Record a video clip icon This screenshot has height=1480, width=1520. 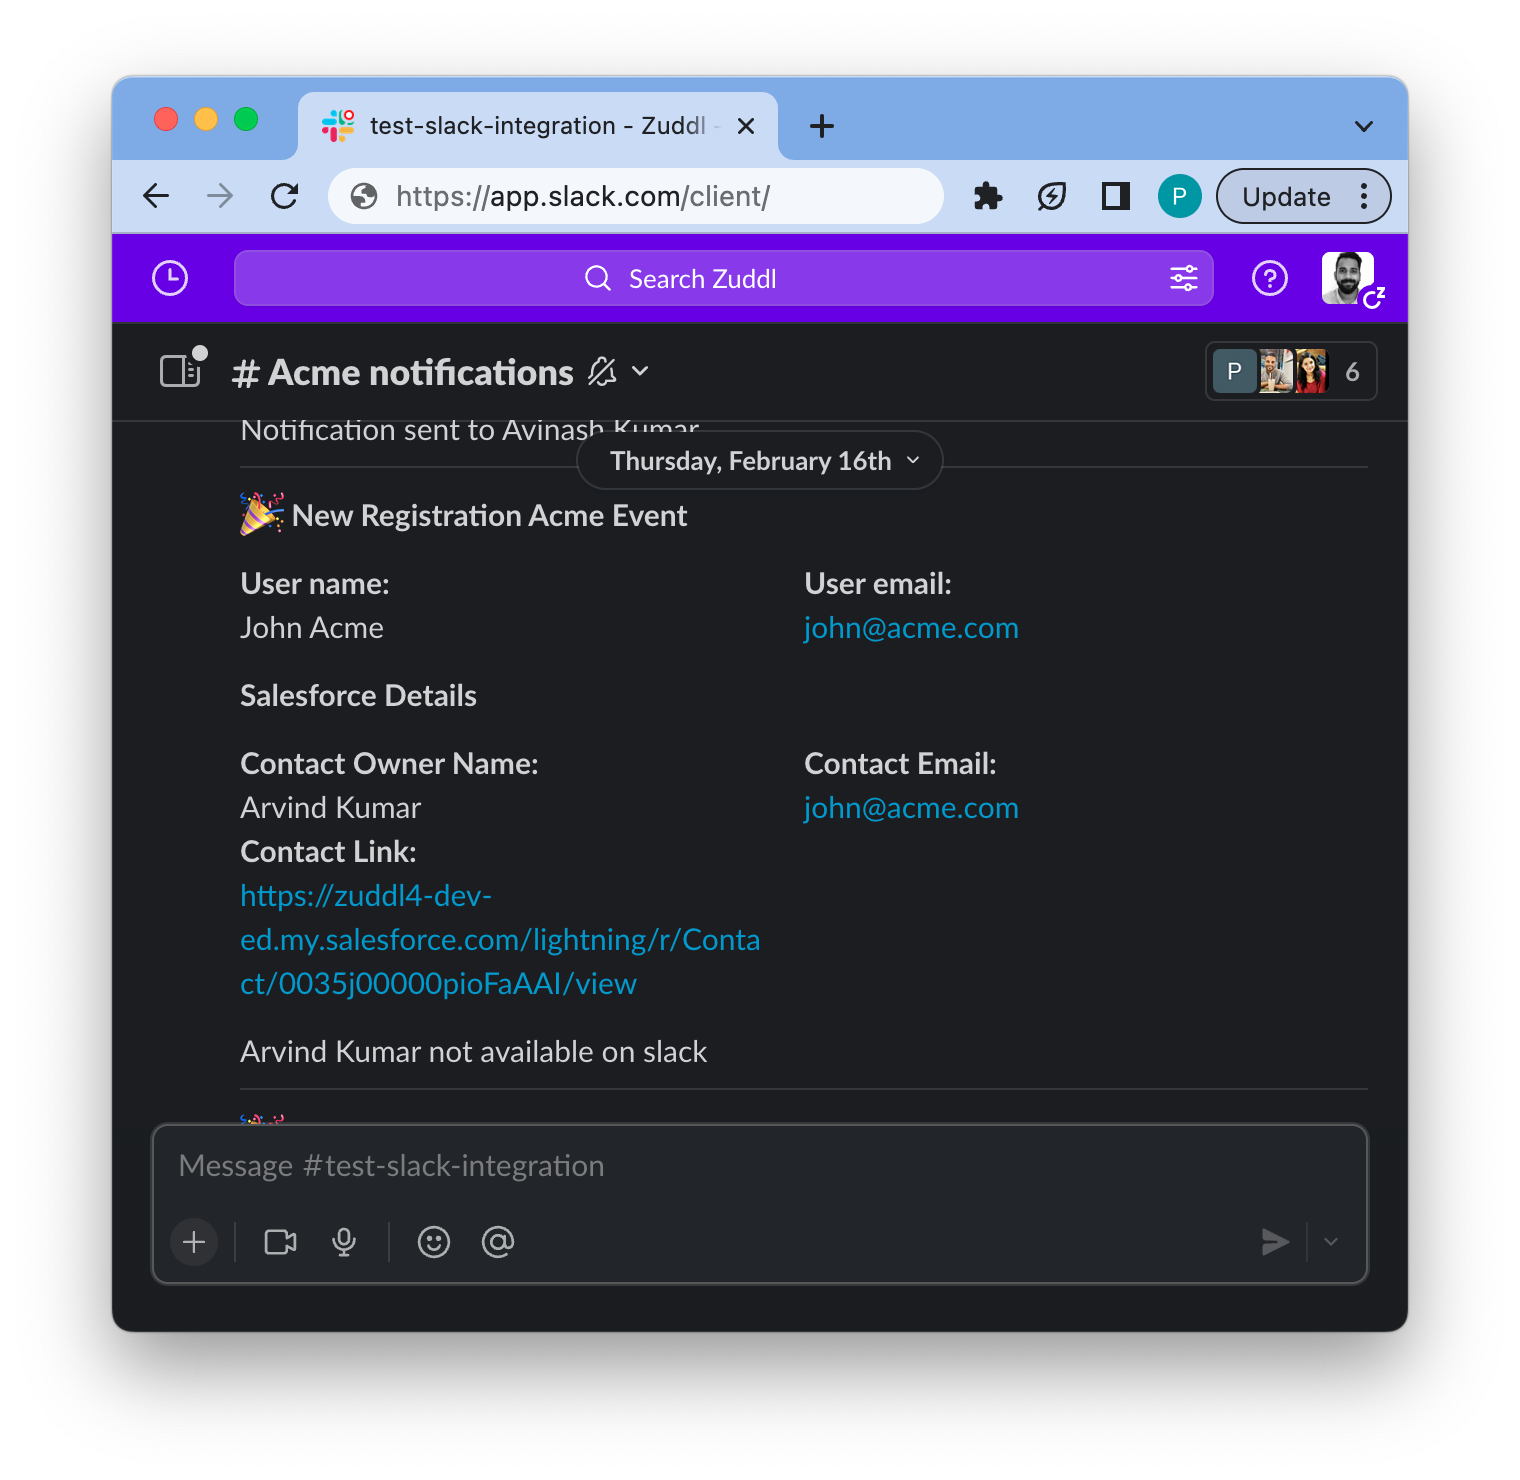pyautogui.click(x=281, y=1242)
